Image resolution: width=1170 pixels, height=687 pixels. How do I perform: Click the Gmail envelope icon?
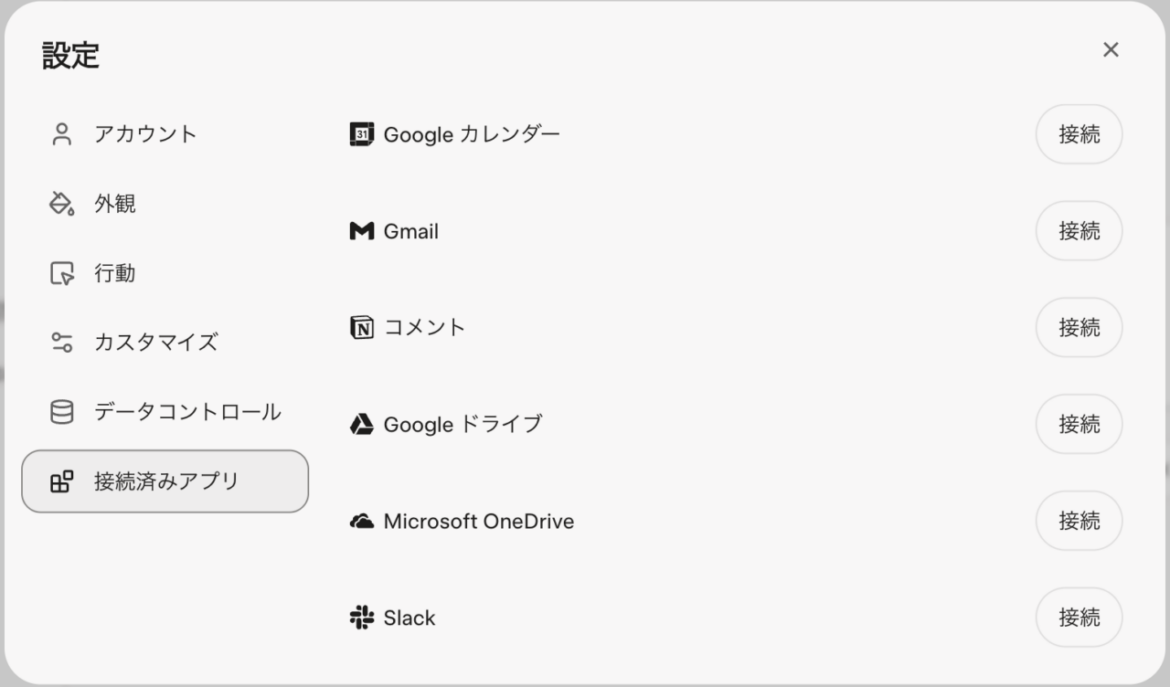(x=361, y=231)
